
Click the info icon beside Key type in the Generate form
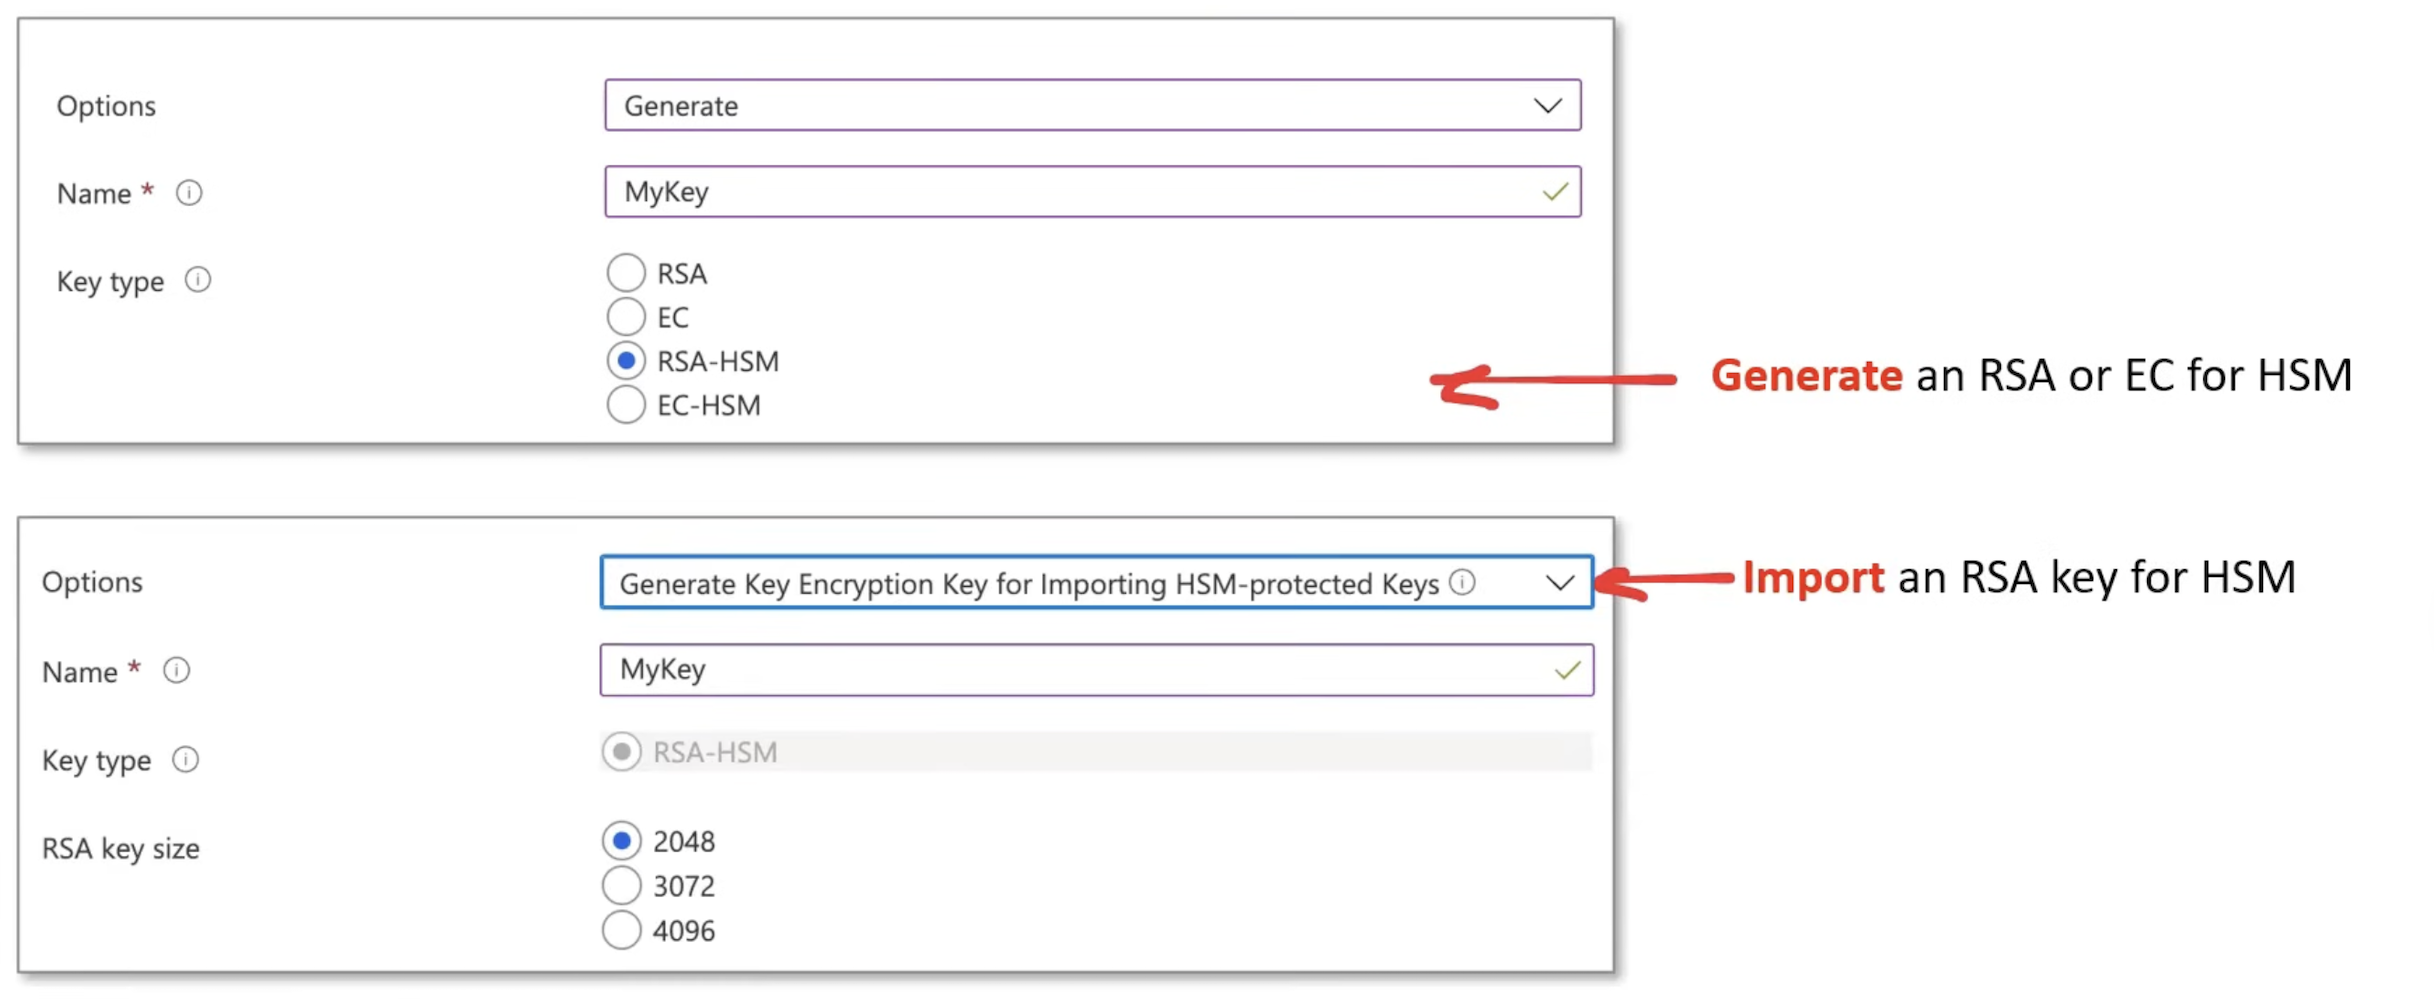[x=198, y=280]
